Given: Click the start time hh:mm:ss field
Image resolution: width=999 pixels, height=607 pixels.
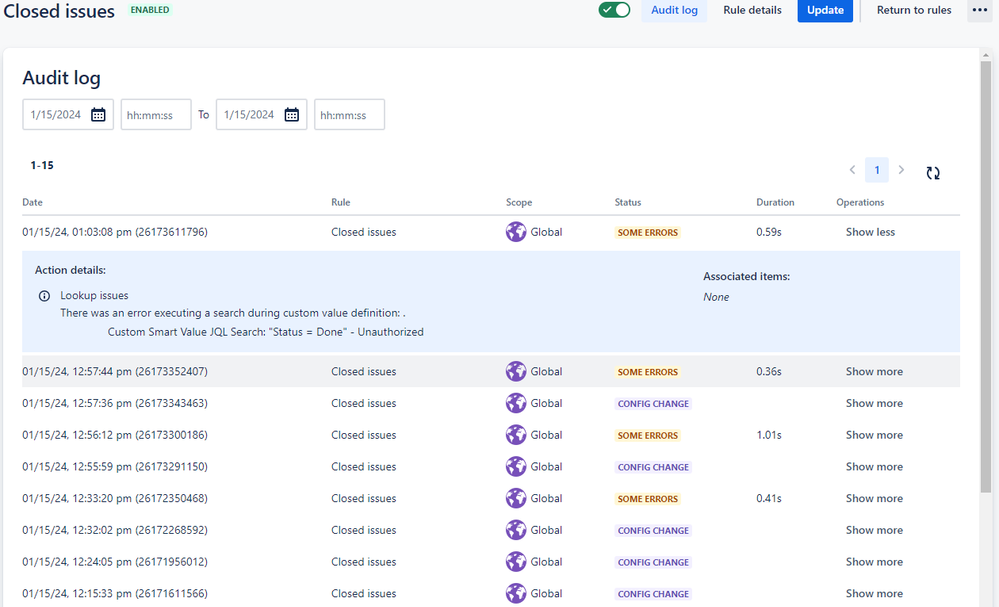Looking at the screenshot, I should (156, 115).
